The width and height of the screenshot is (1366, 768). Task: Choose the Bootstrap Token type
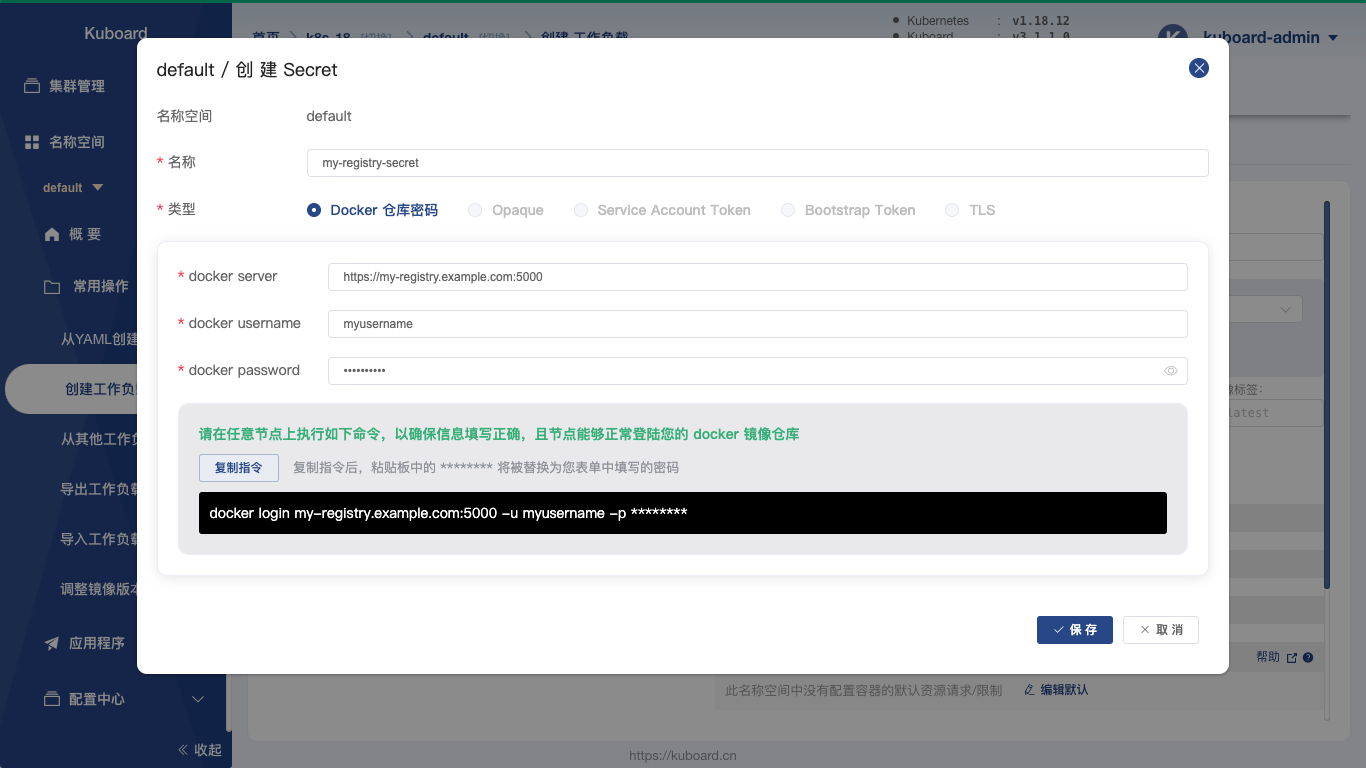point(788,210)
